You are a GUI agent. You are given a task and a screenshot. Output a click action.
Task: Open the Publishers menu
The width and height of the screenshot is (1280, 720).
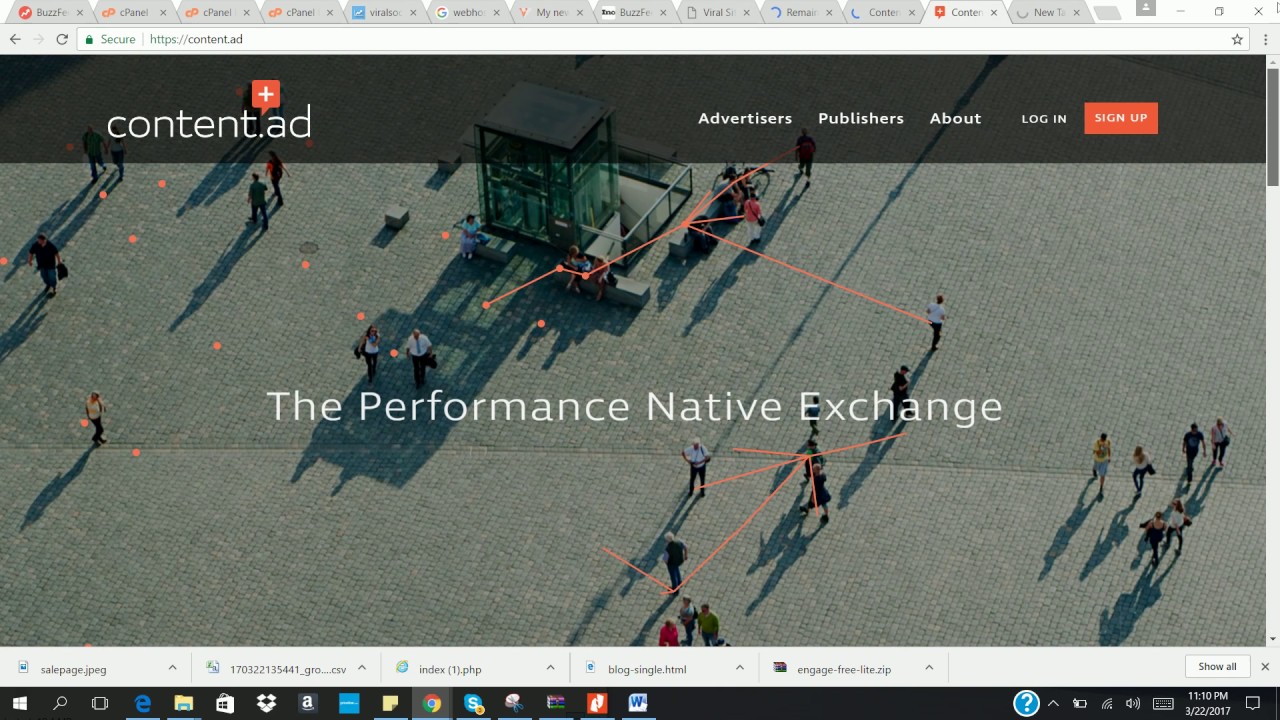861,118
